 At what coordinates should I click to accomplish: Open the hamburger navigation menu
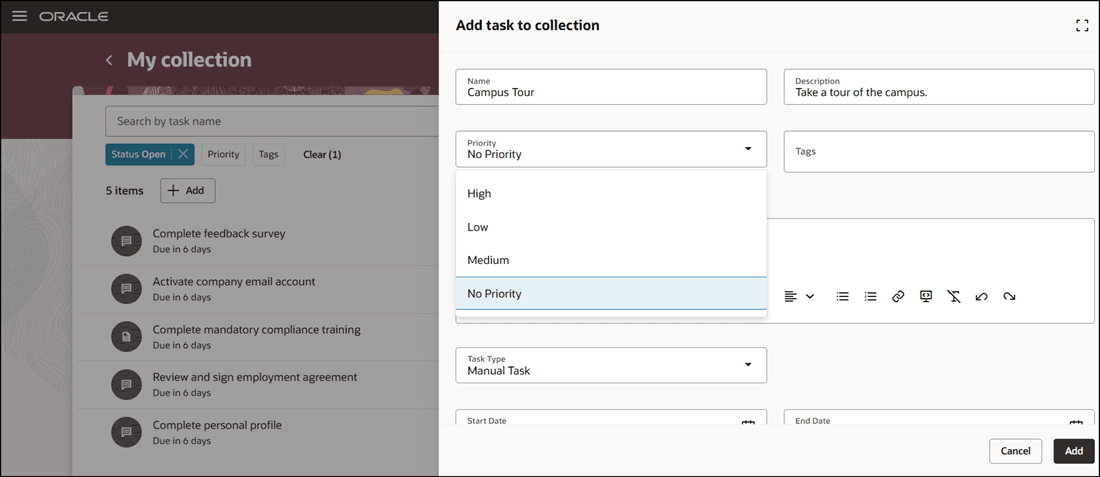[x=20, y=15]
